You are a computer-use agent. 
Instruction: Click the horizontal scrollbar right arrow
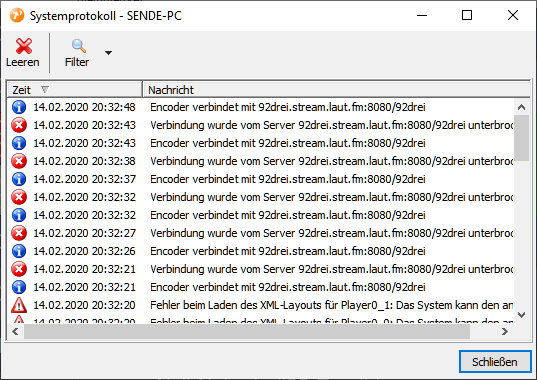coord(505,331)
